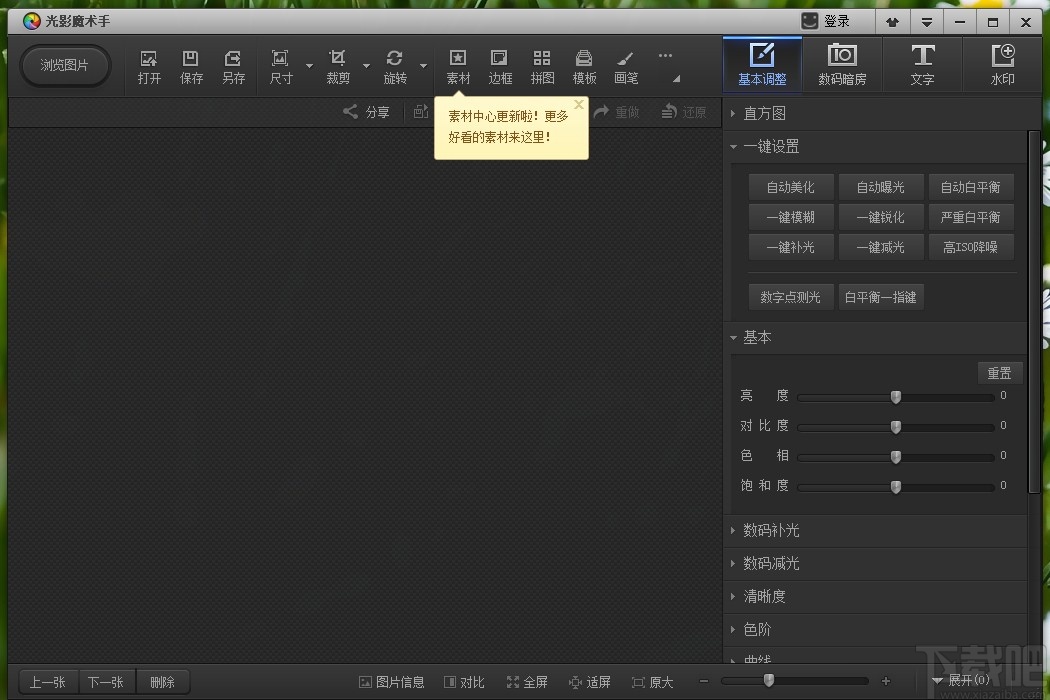Click the 还原 restore icon

[684, 112]
